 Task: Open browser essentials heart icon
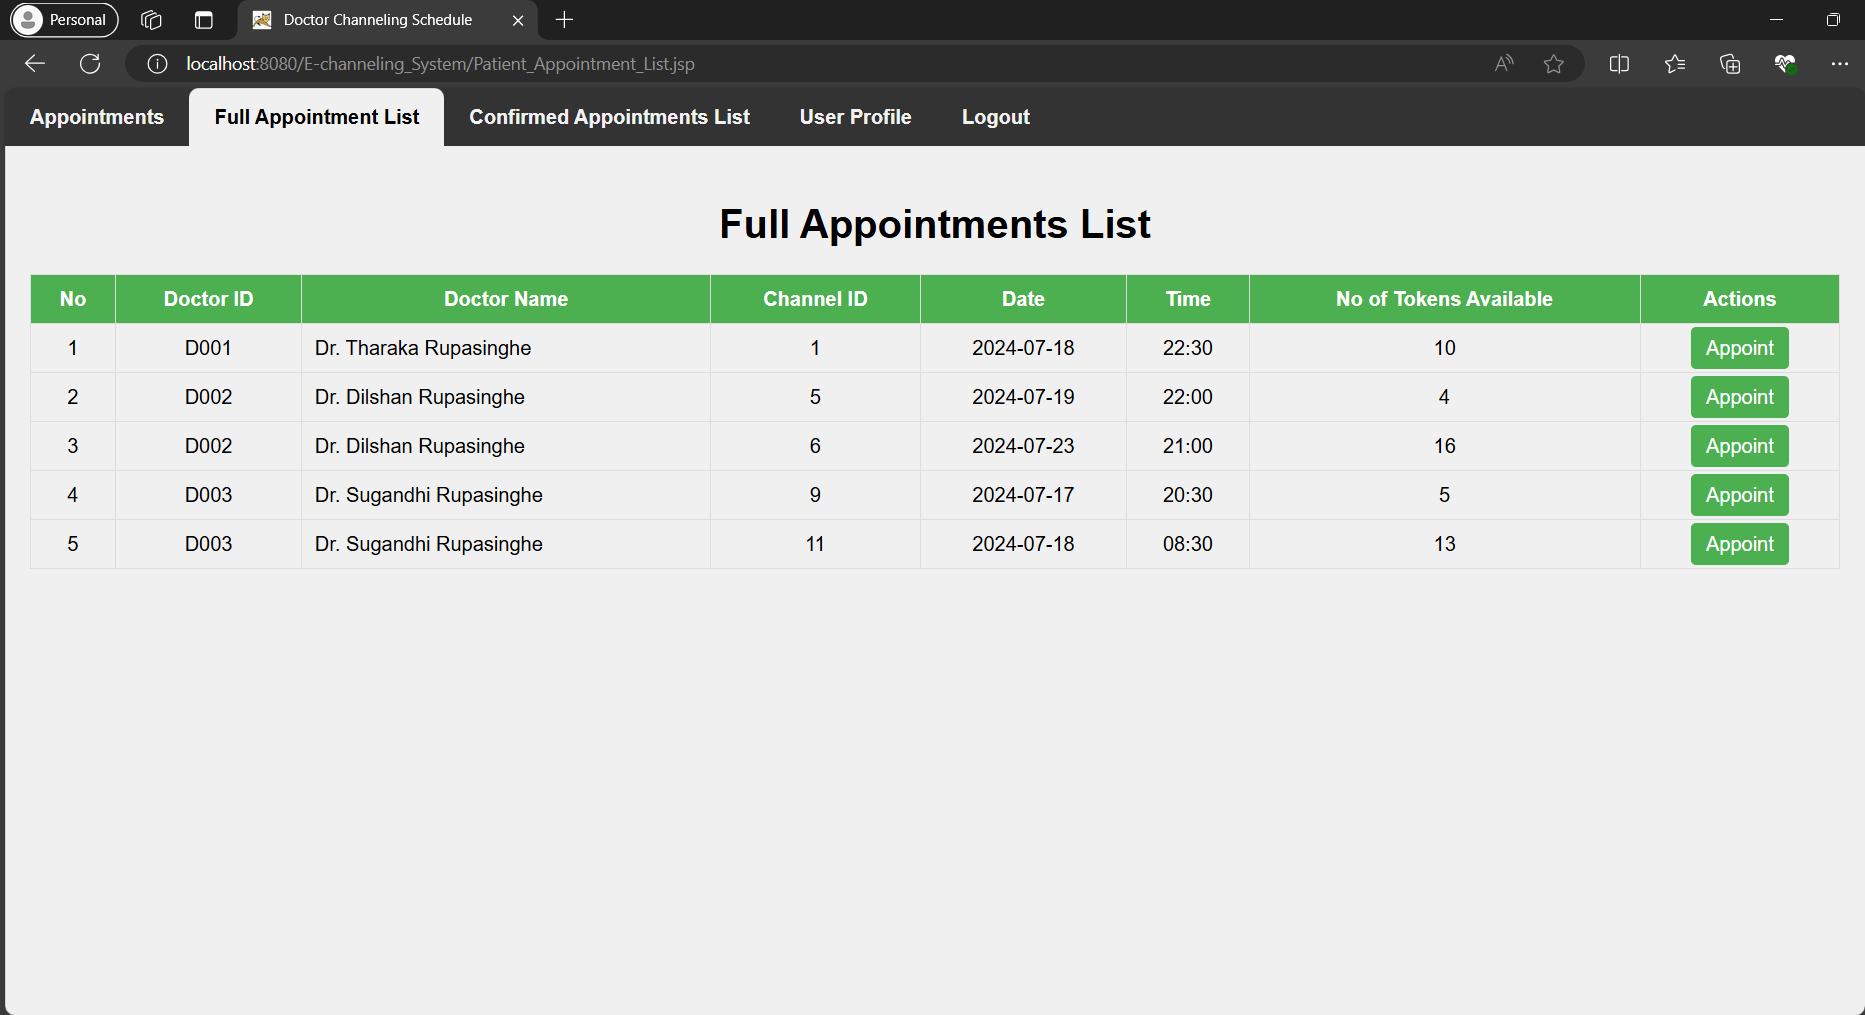(1785, 64)
